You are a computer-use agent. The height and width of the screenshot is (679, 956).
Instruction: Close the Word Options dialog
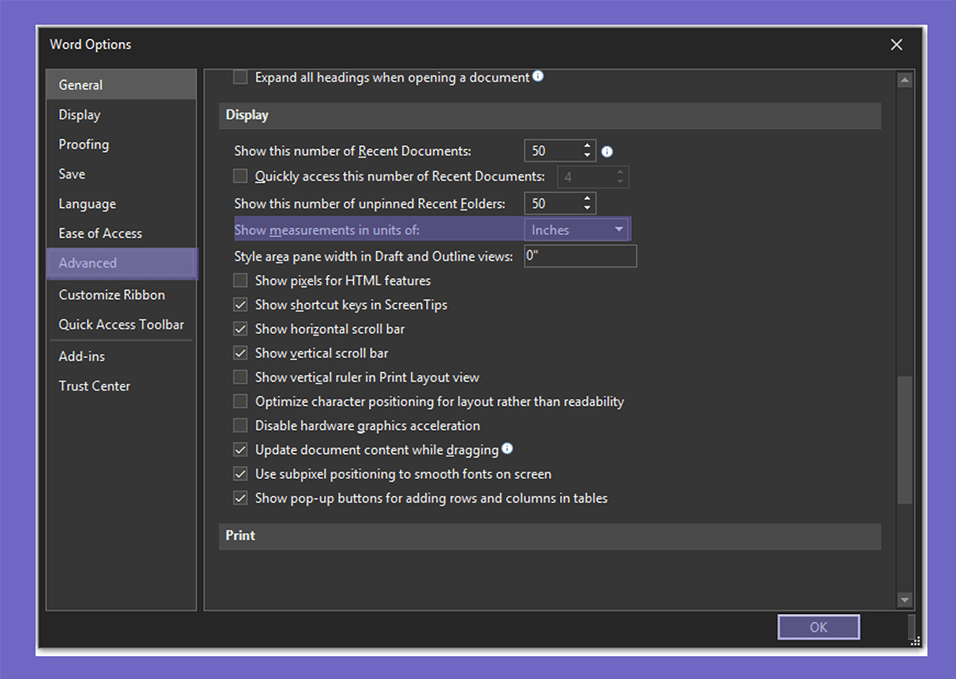click(x=896, y=45)
